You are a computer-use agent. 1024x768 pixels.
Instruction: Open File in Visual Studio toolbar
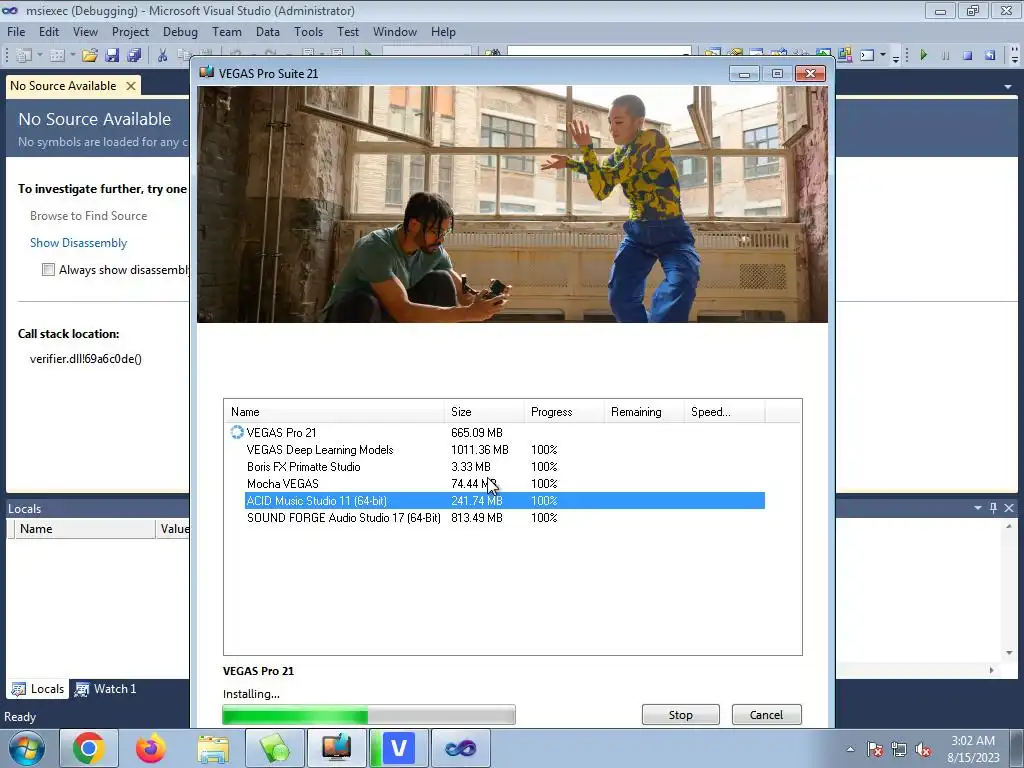[x=89, y=56]
